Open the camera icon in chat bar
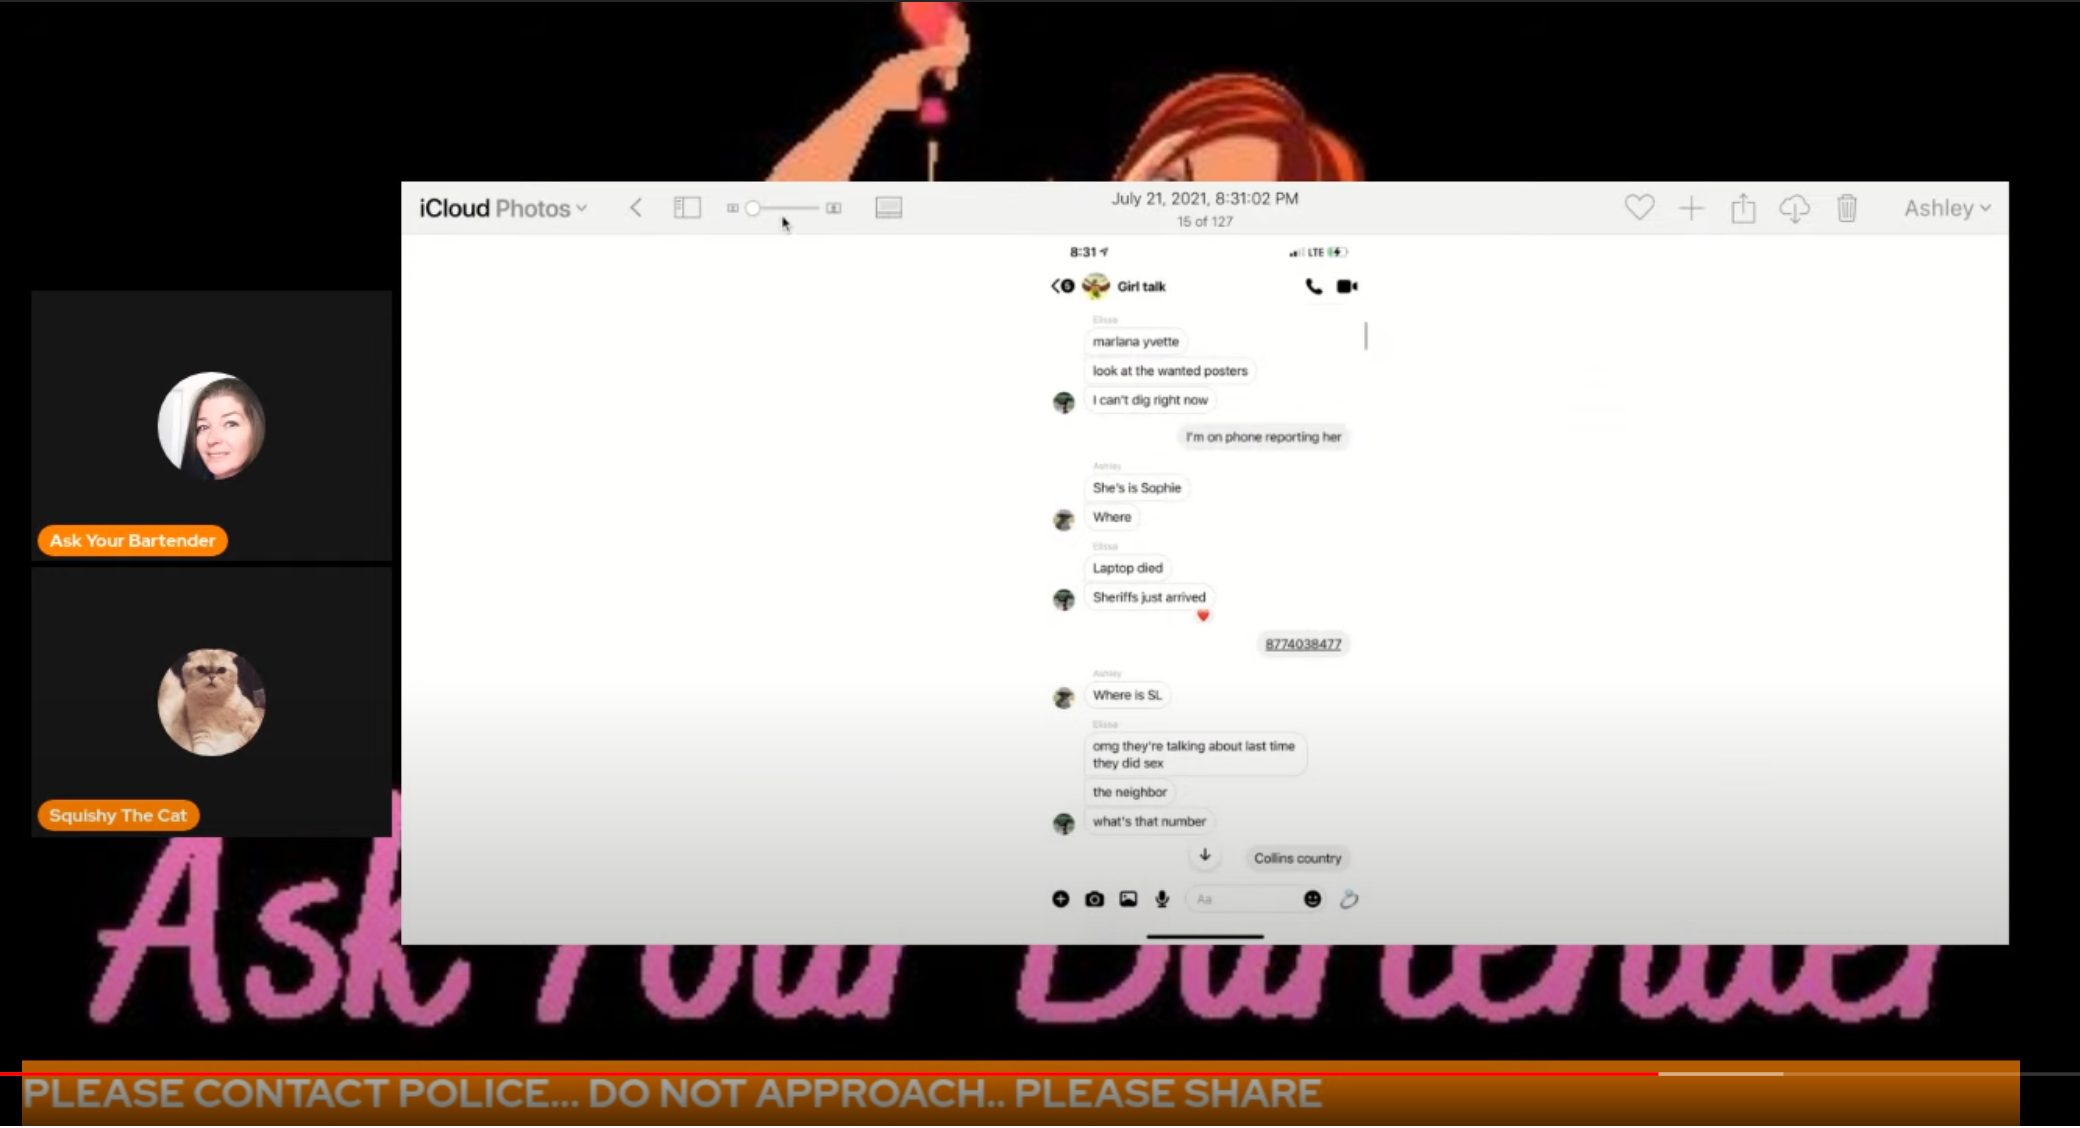Image resolution: width=2080 pixels, height=1128 pixels. (x=1095, y=899)
